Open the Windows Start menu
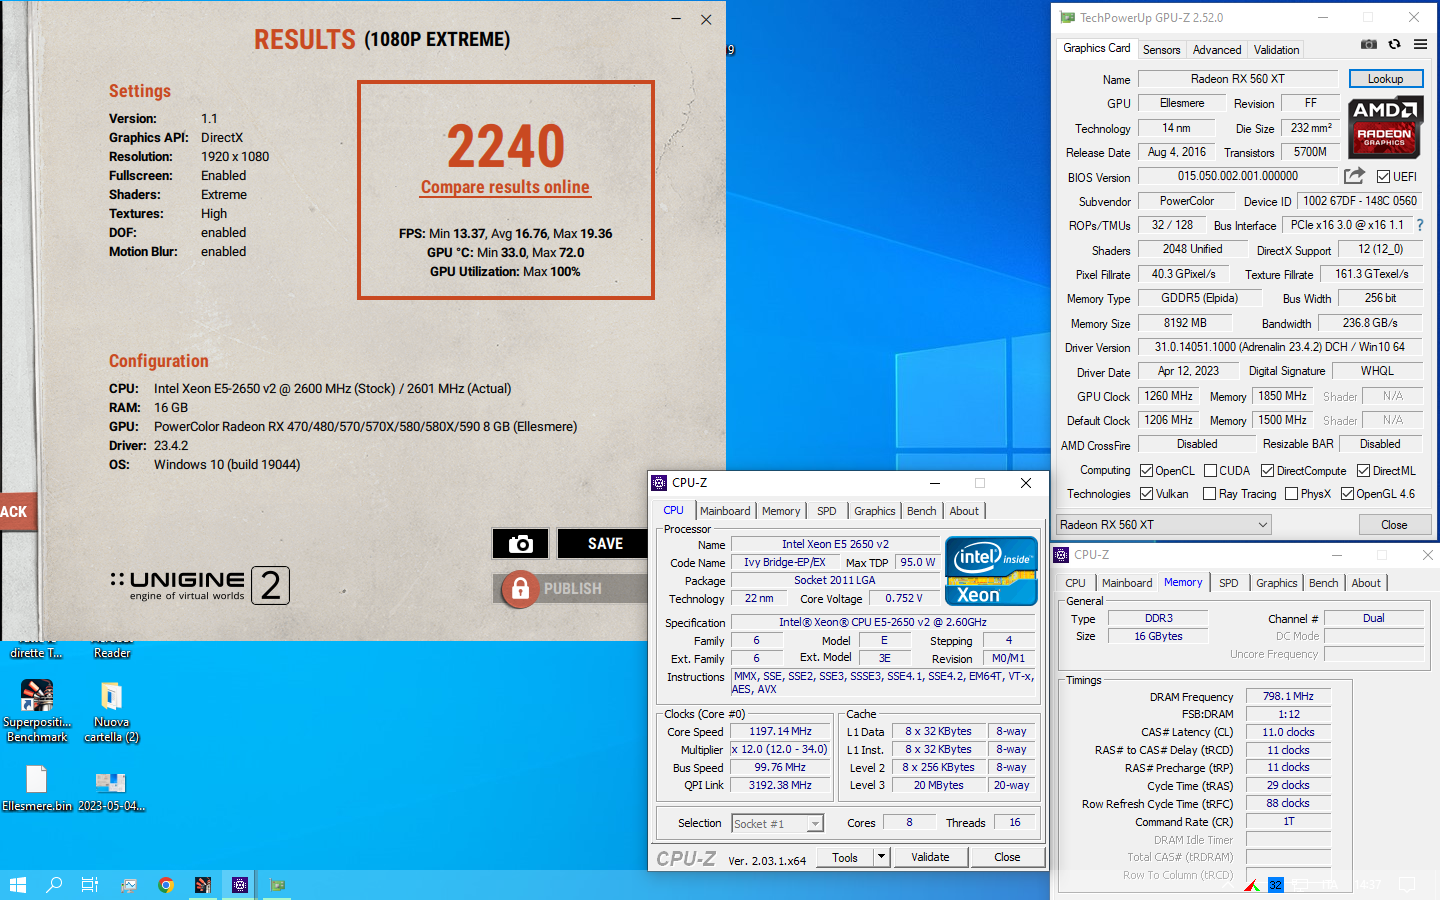 coord(17,885)
